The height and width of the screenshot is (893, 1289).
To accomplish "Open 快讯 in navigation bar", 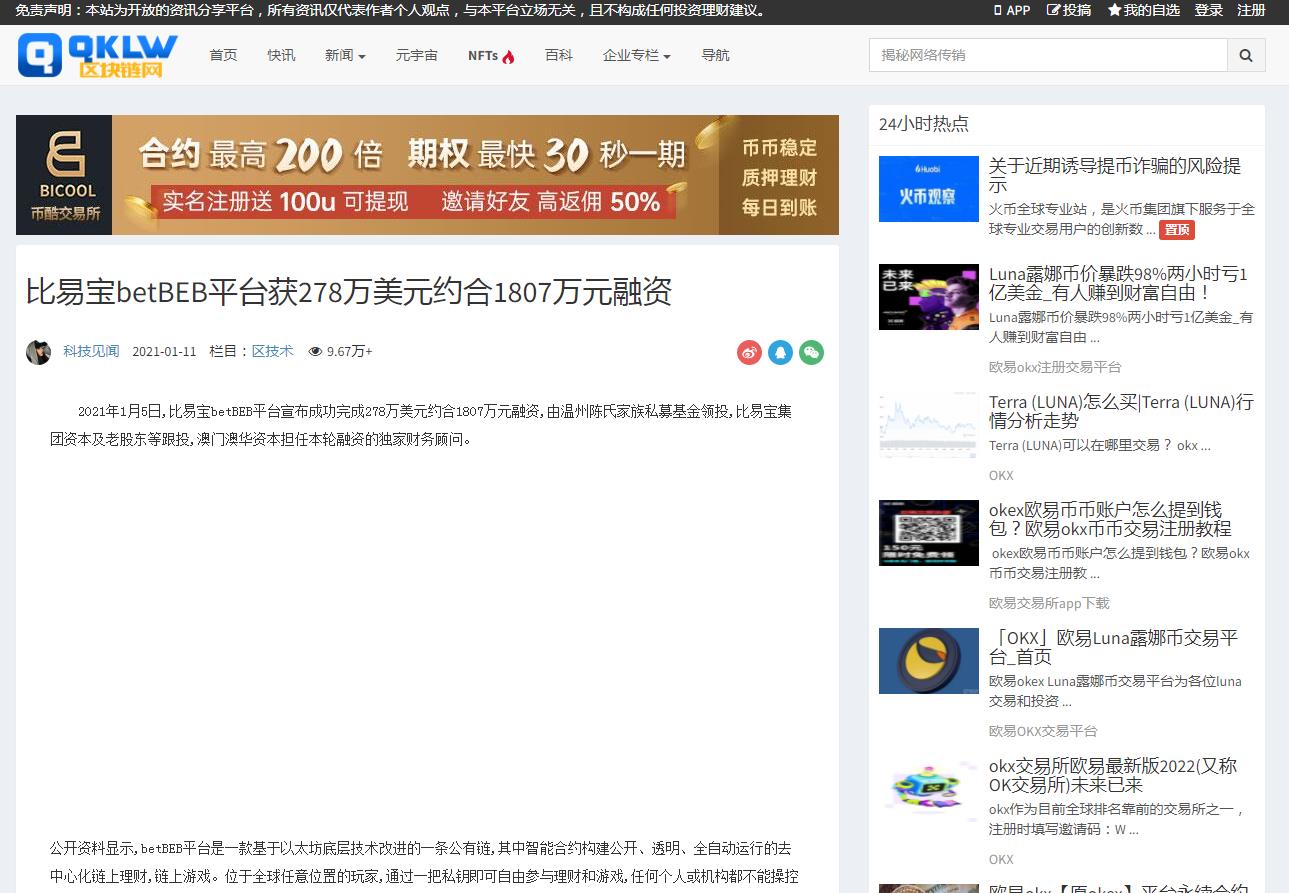I will 281,55.
